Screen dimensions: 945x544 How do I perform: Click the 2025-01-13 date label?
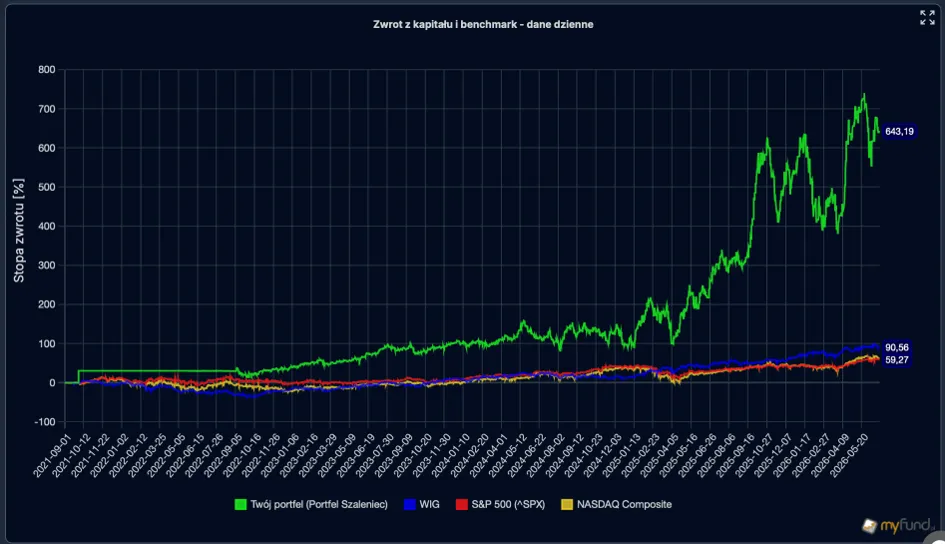tap(620, 455)
